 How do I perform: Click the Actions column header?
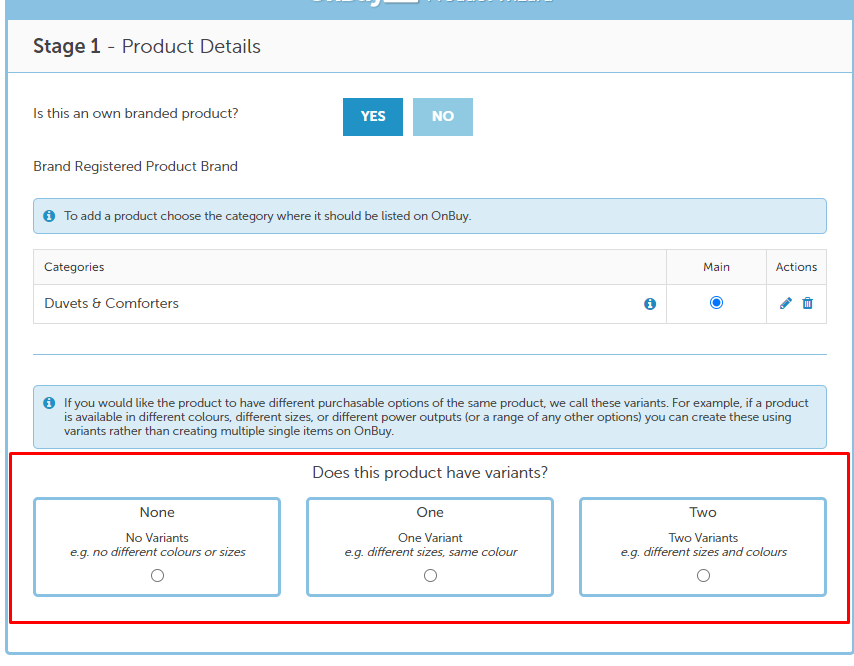tap(796, 267)
